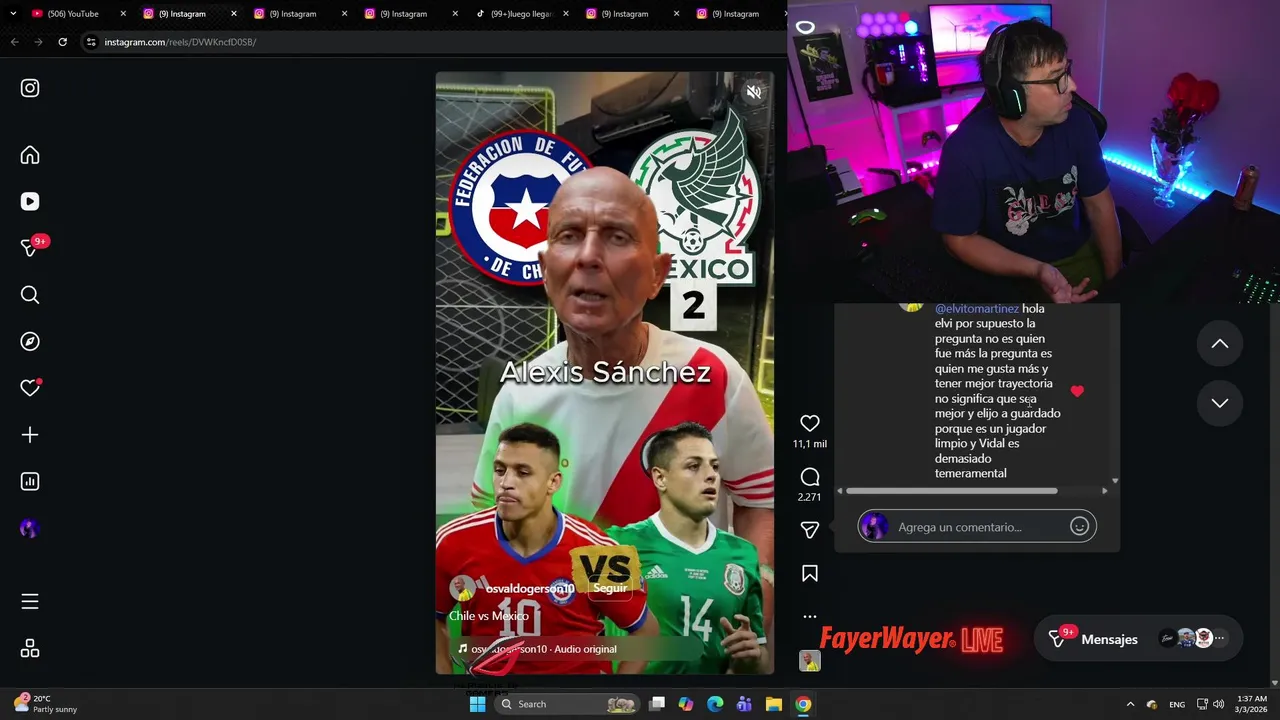This screenshot has height=720, width=1280.
Task: Open the Reels section in the sidebar
Action: pos(30,201)
